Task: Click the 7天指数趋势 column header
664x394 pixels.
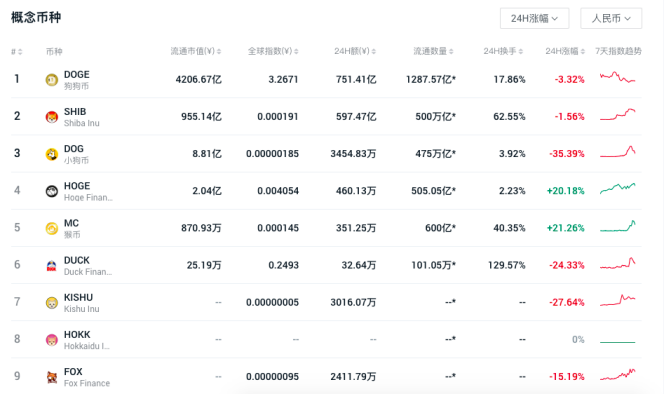Action: [x=618, y=51]
